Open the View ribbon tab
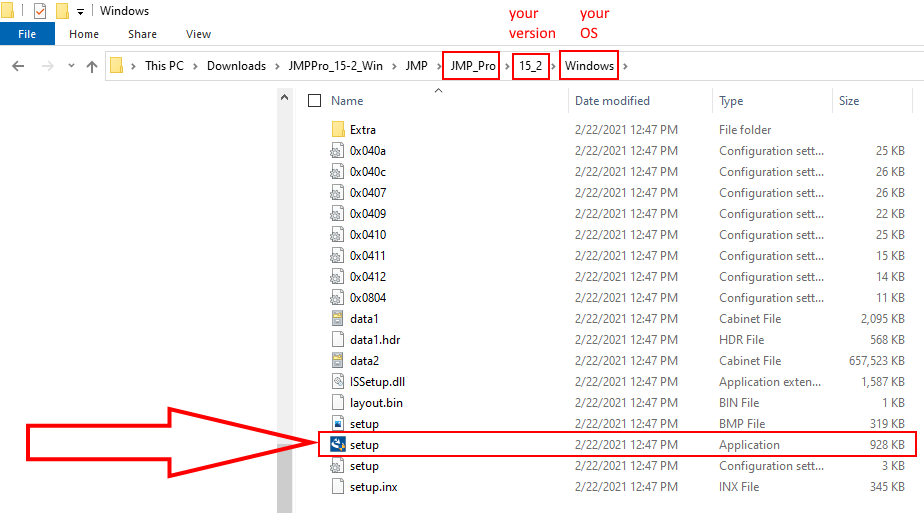The width and height of the screenshot is (924, 513). coord(198,34)
